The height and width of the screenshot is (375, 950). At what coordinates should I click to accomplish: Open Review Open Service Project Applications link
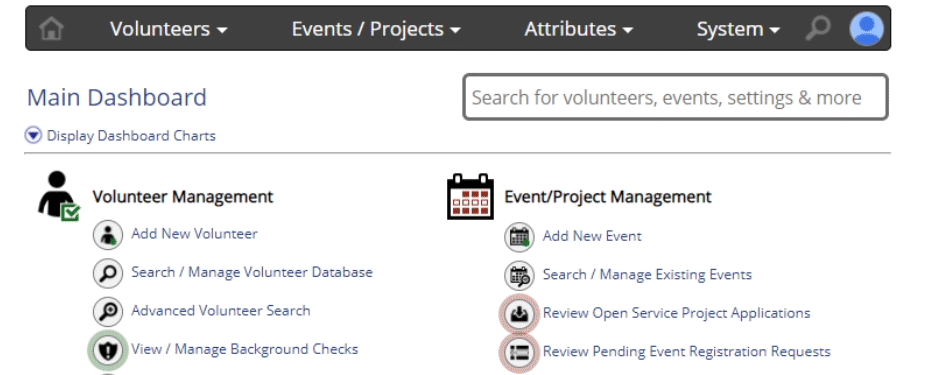(x=676, y=313)
